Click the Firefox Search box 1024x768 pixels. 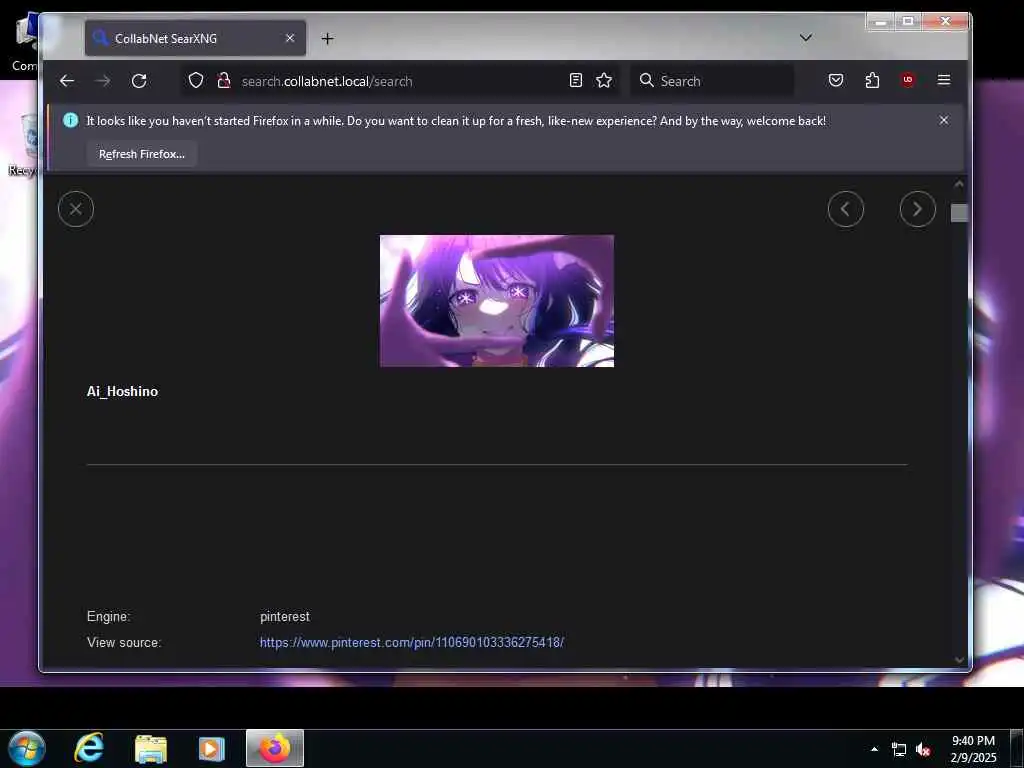[x=712, y=81]
